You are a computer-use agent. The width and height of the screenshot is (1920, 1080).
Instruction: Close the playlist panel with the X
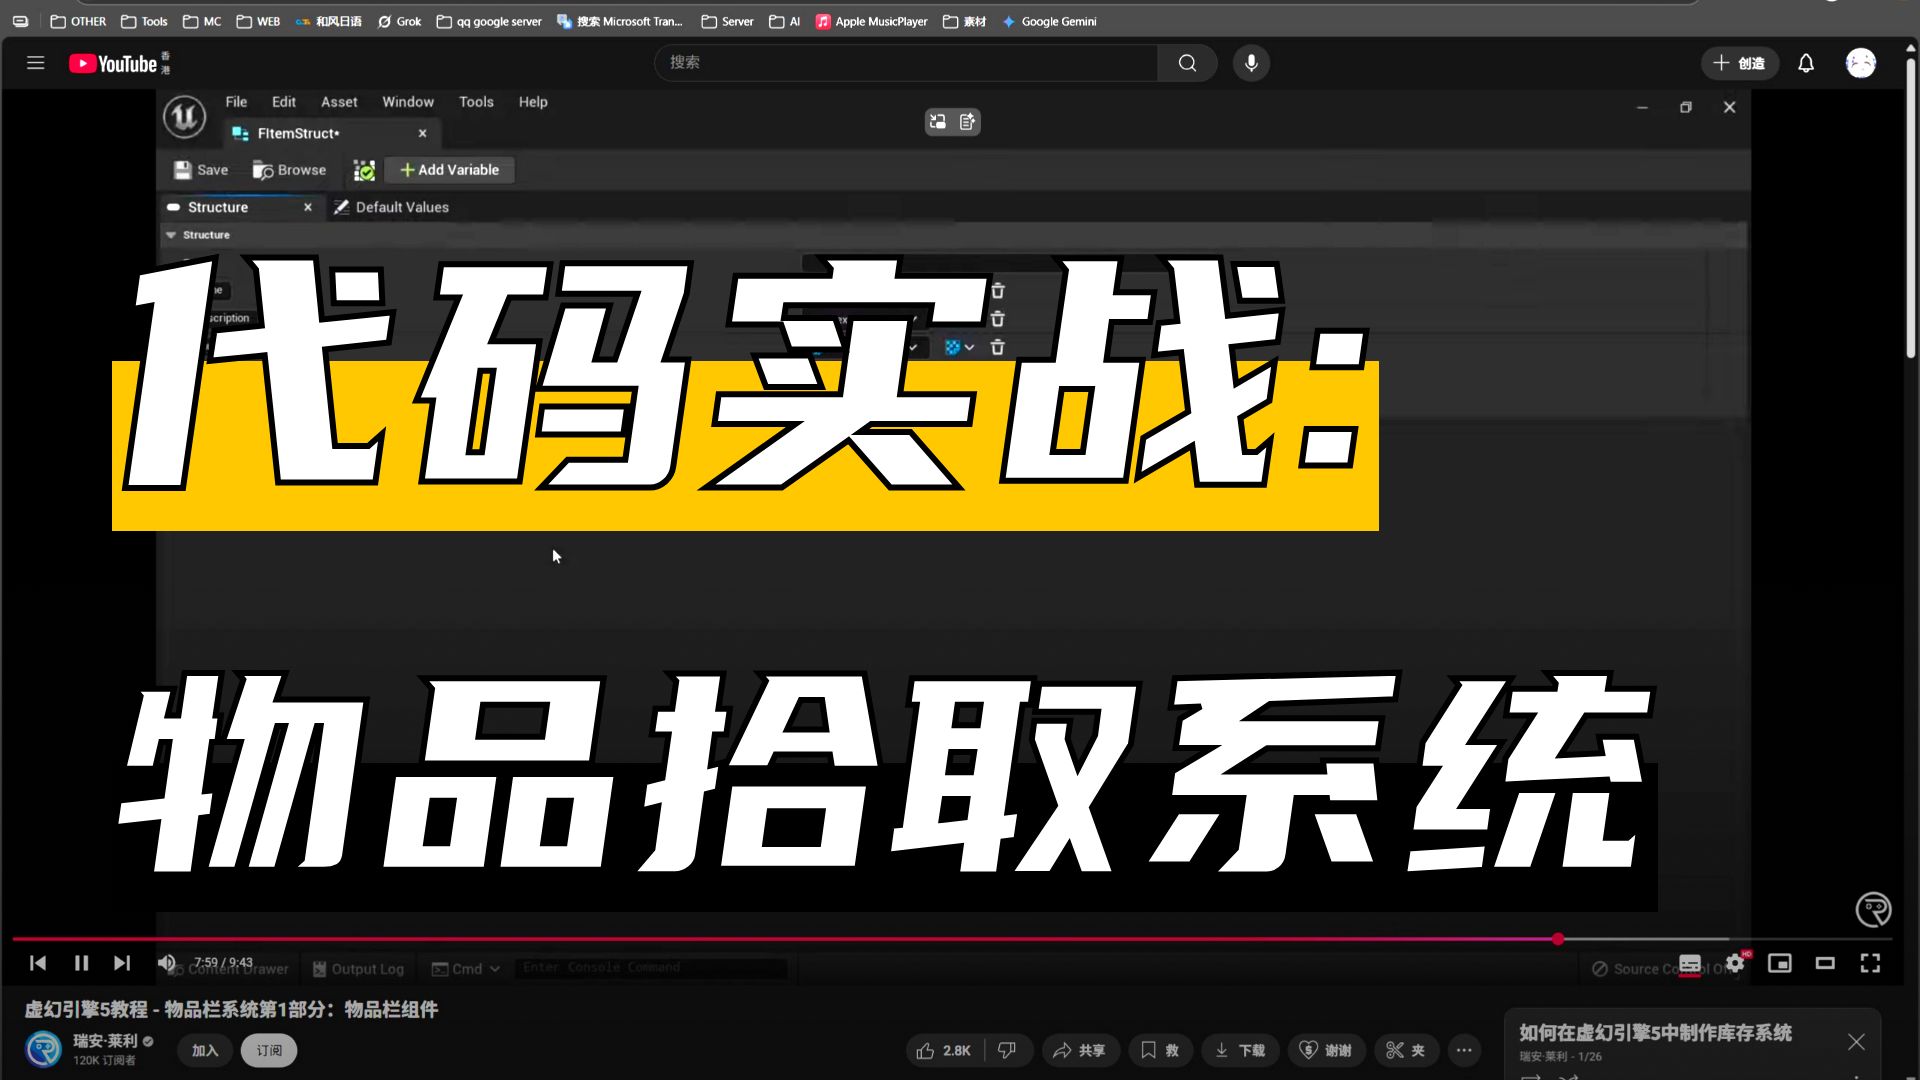click(1856, 1042)
